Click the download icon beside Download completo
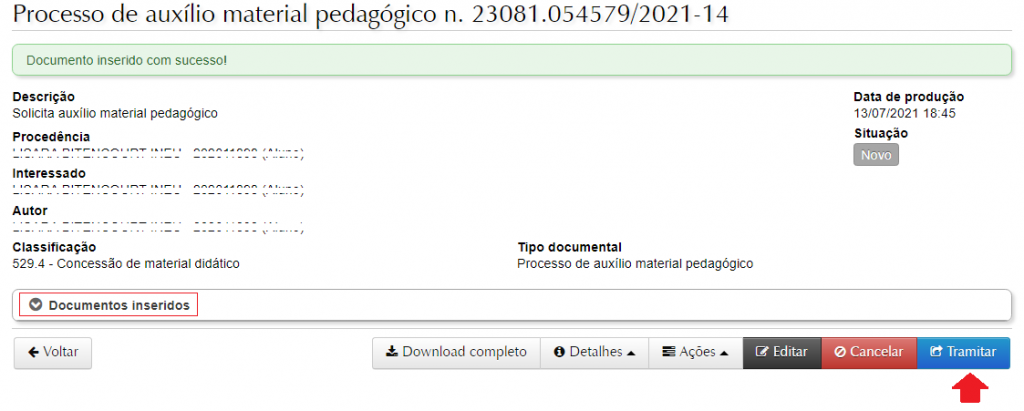This screenshot has height=411, width=1024. tap(392, 353)
